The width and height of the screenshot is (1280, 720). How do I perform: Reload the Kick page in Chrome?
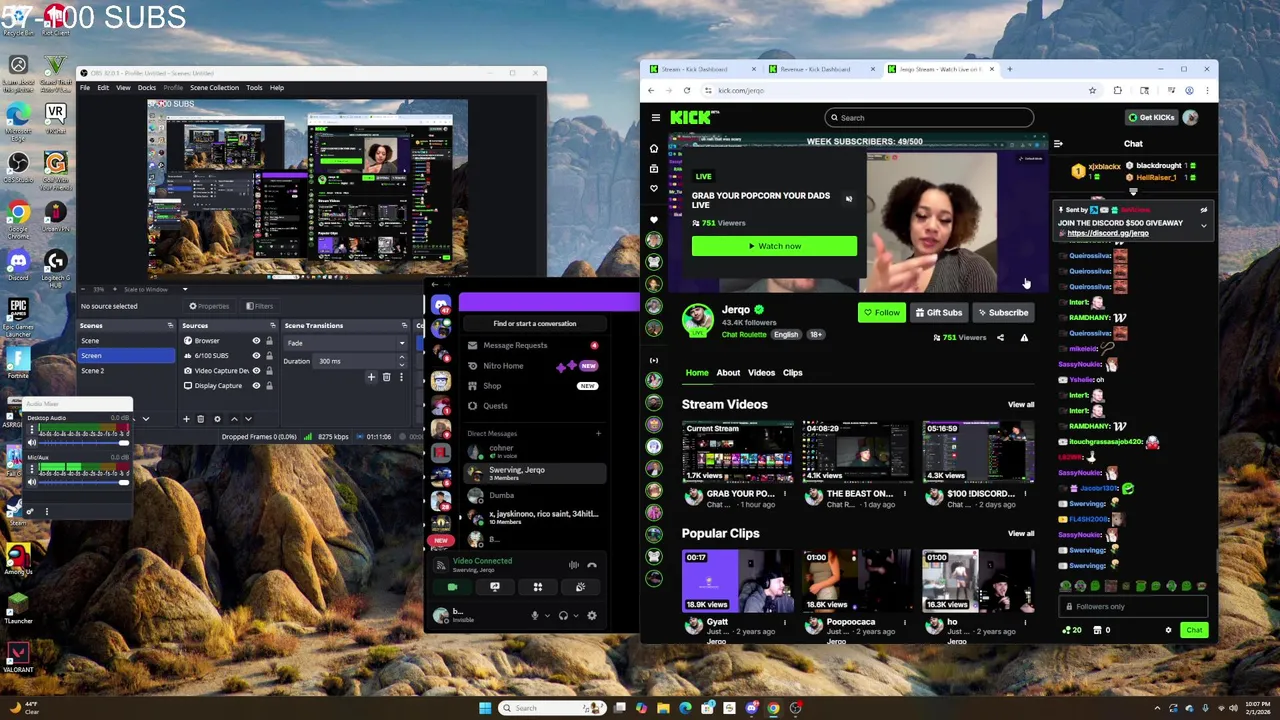pyautogui.click(x=687, y=91)
